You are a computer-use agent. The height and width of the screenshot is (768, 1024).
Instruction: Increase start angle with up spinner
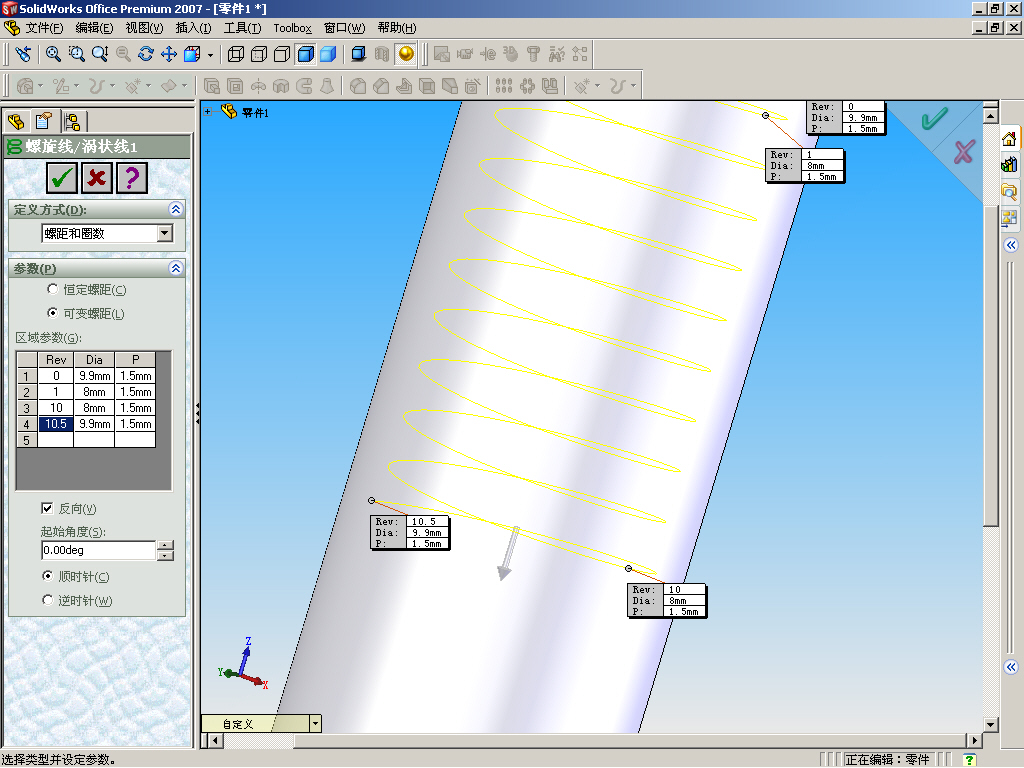pyautogui.click(x=166, y=545)
